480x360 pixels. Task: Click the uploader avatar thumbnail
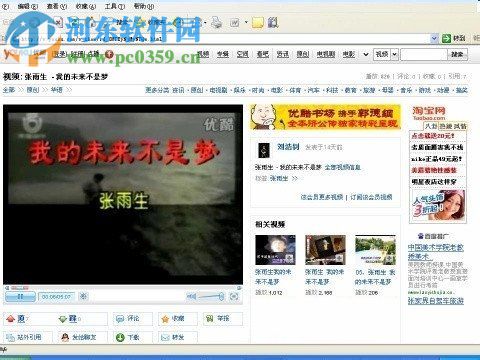tap(264, 150)
